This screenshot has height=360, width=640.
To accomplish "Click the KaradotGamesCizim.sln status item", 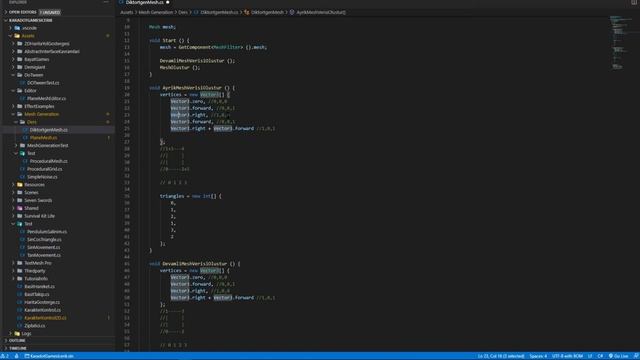I will 49,356.
